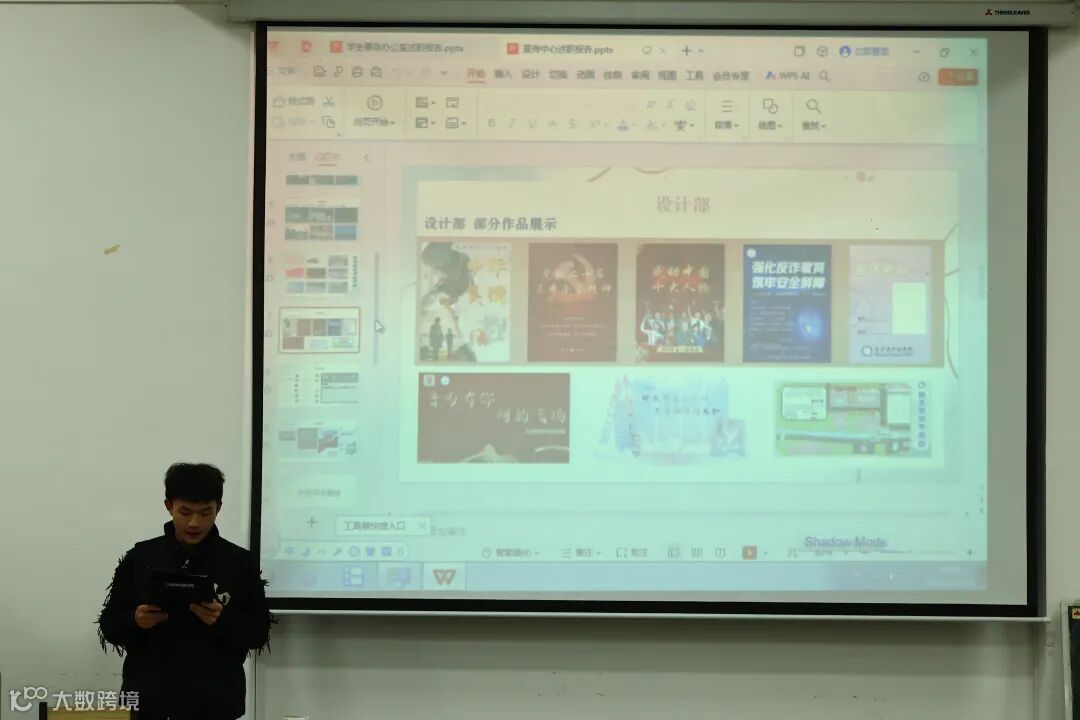Open the 会员专享 member tab
Viewport: 1080px width, 720px height.
(731, 76)
